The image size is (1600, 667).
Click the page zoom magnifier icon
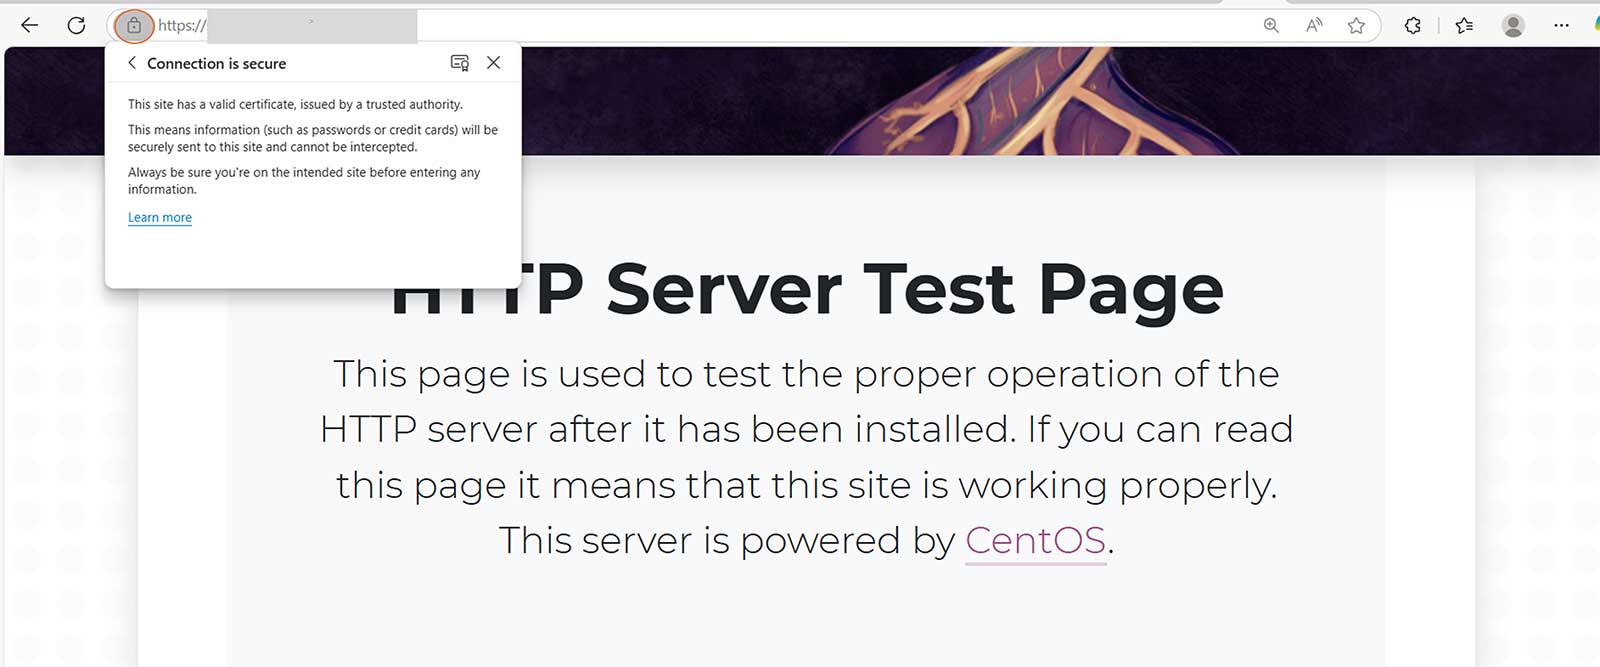[1271, 26]
